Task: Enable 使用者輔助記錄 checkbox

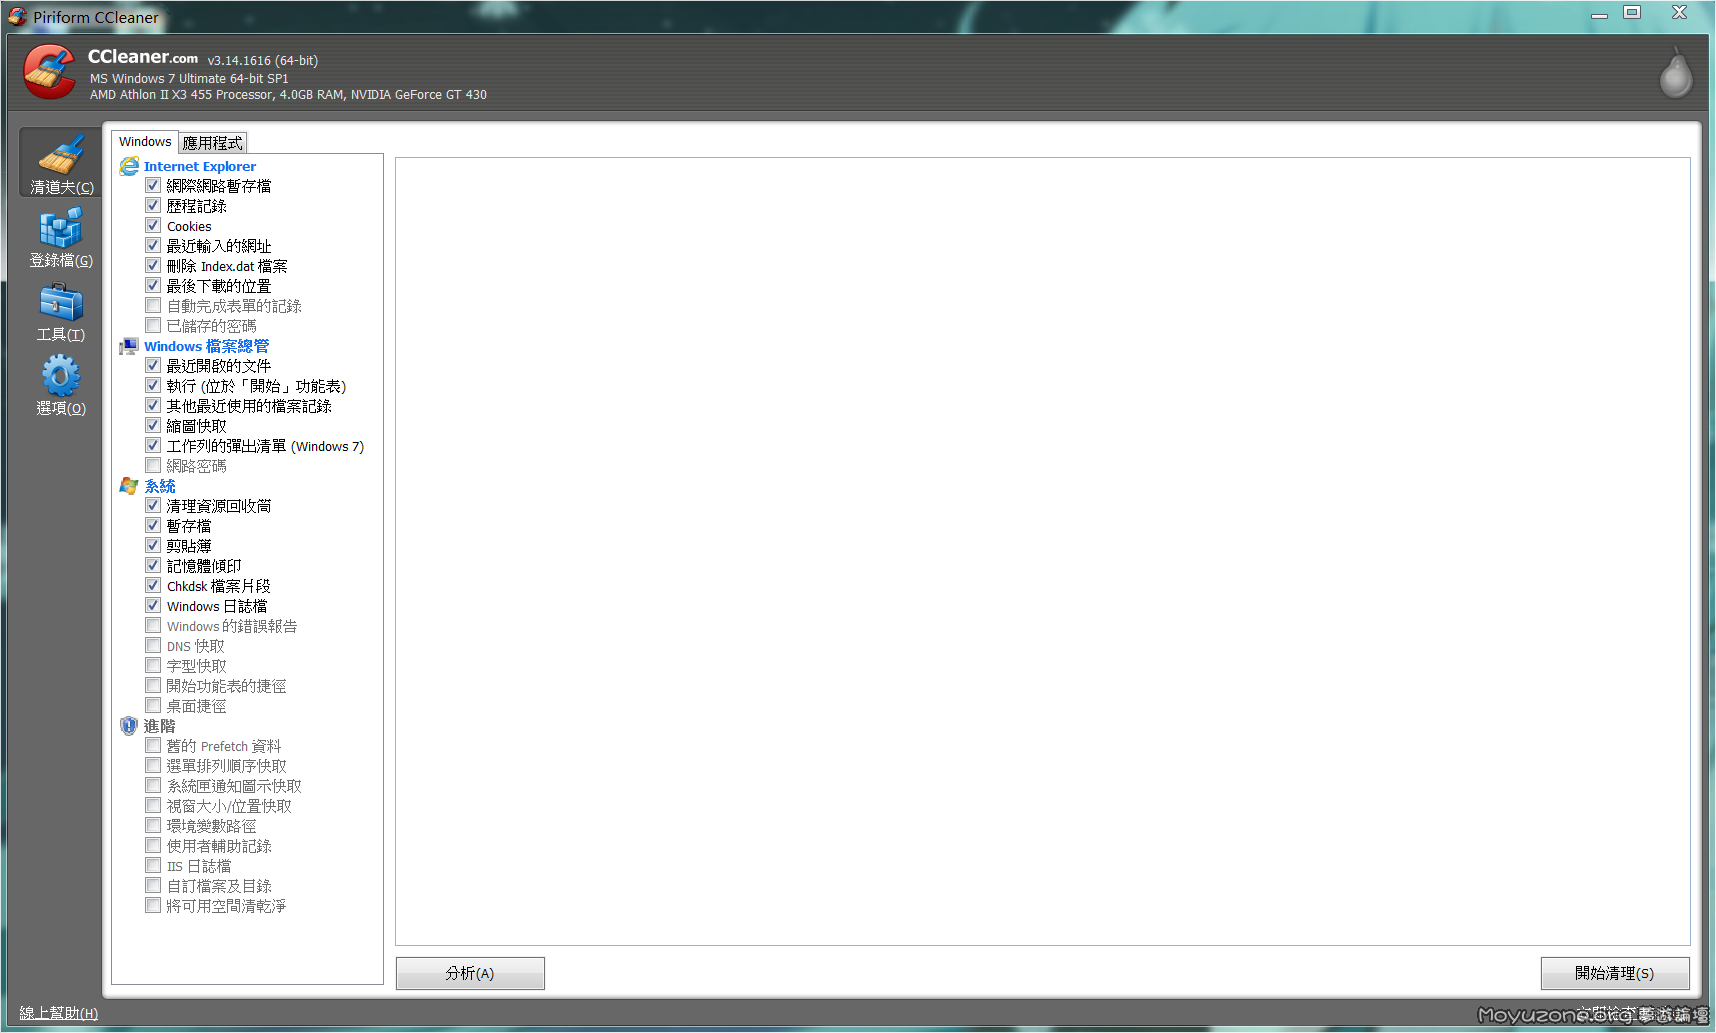Action: click(x=153, y=845)
